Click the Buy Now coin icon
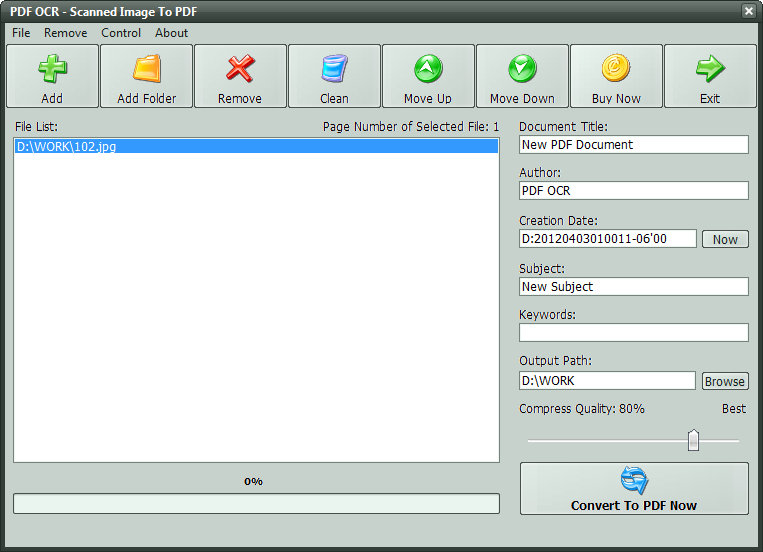 616,68
